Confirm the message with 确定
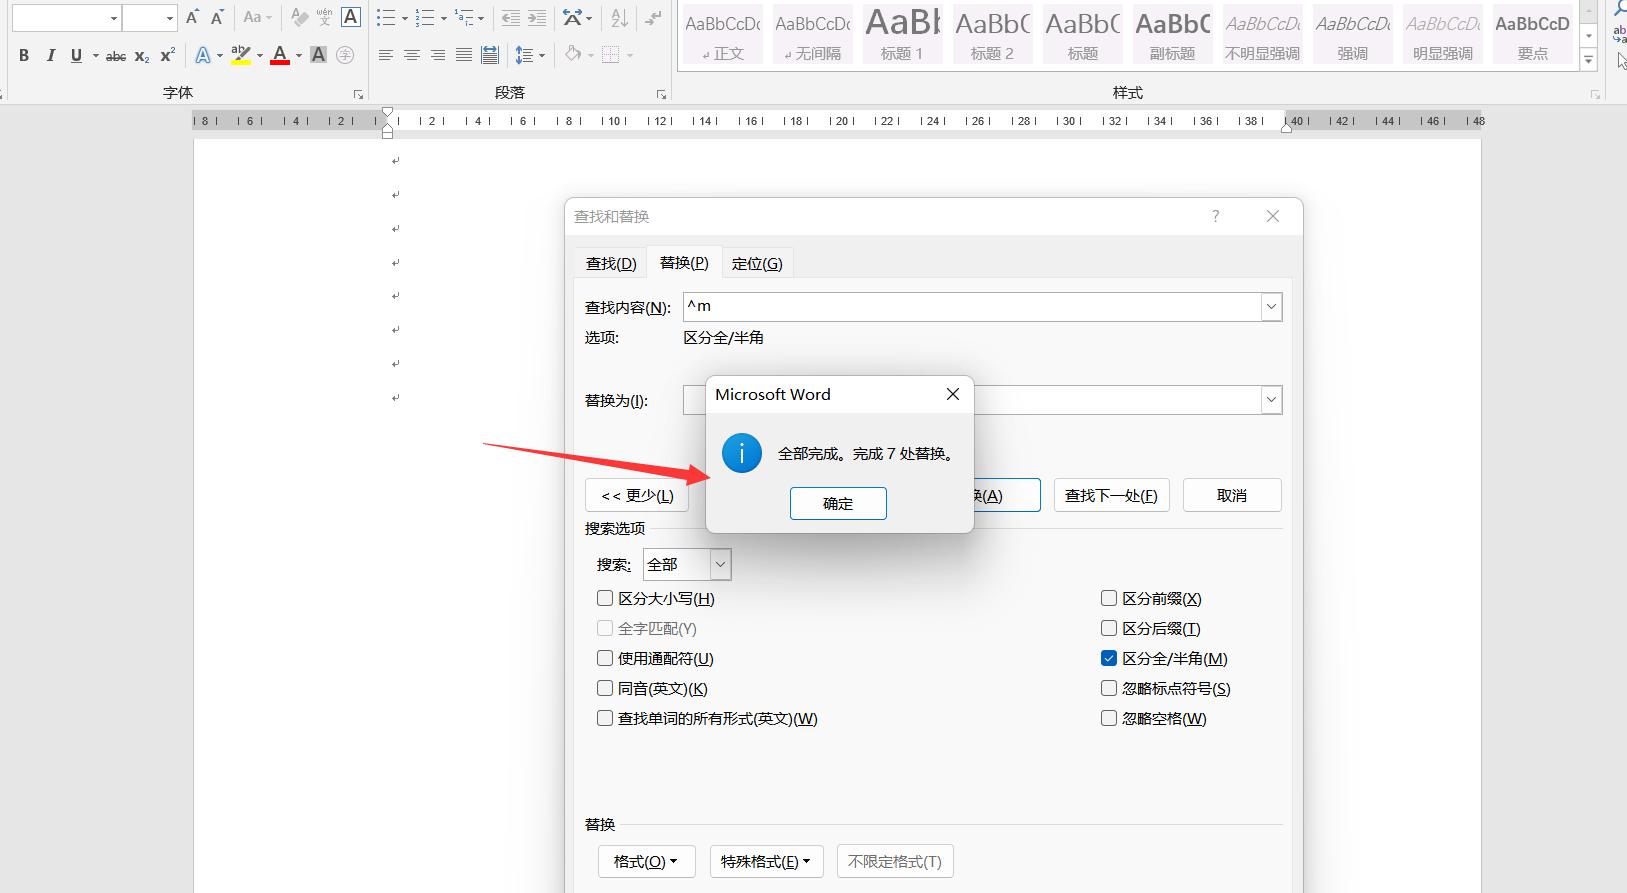The width and height of the screenshot is (1627, 893). click(838, 503)
